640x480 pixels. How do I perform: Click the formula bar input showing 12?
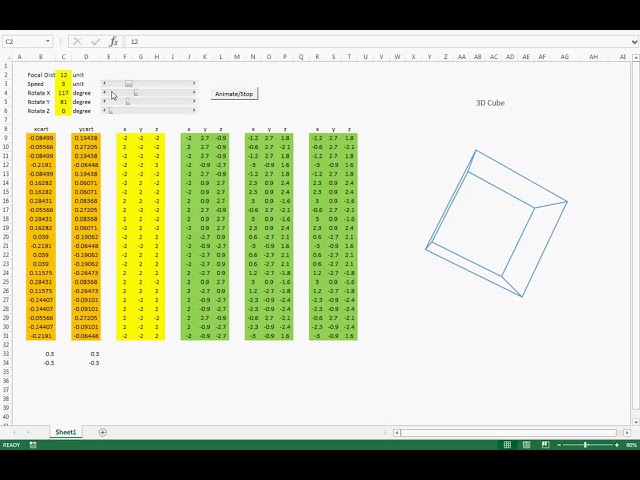click(378, 42)
